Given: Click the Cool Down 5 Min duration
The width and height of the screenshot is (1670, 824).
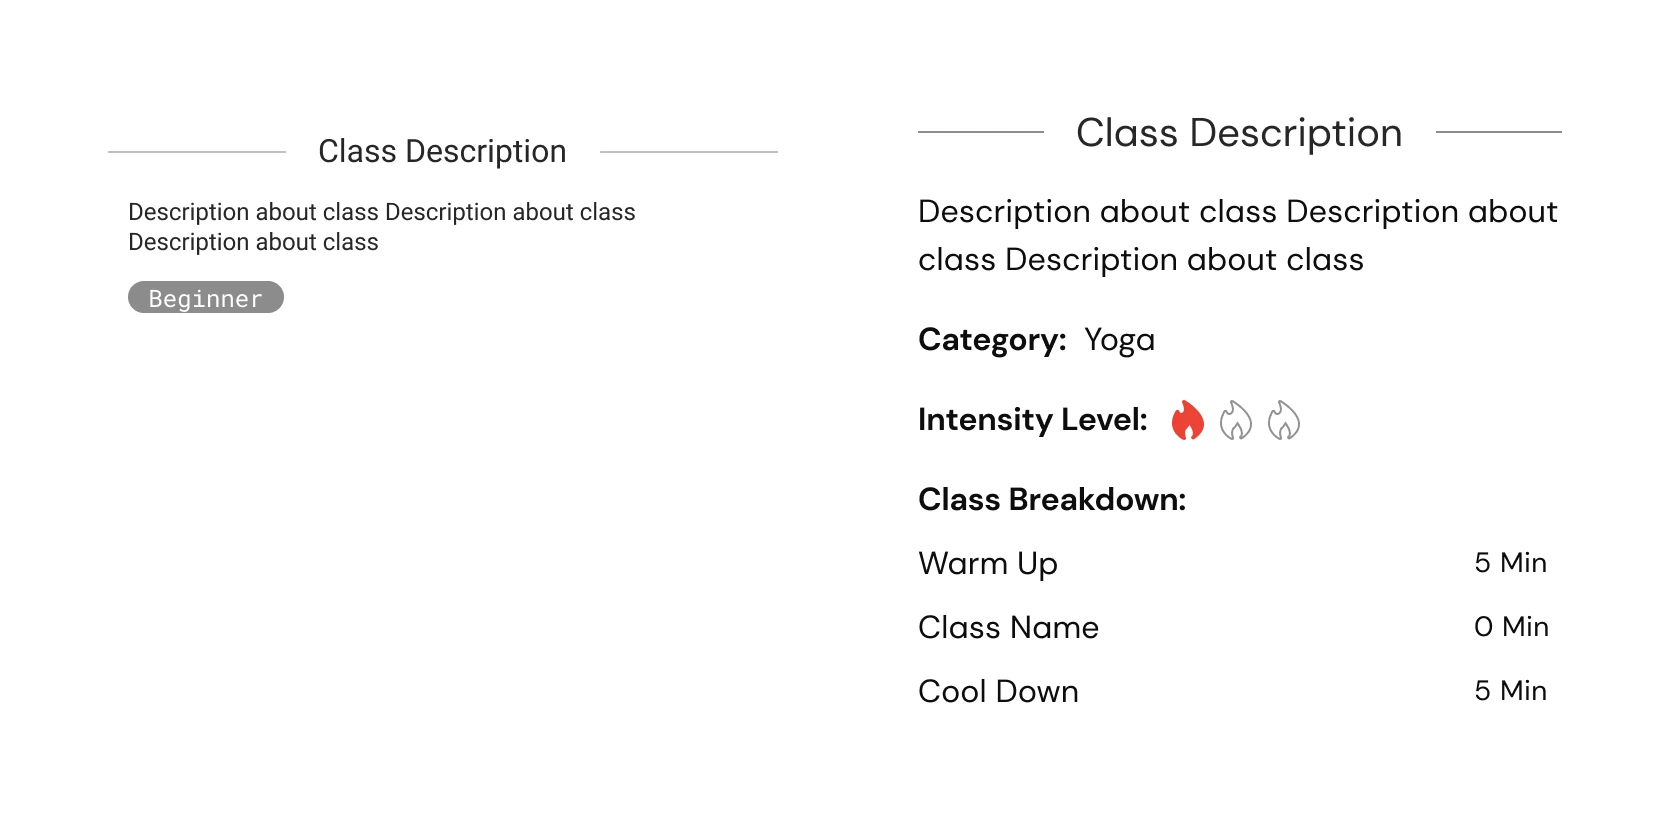Looking at the screenshot, I should (1510, 691).
